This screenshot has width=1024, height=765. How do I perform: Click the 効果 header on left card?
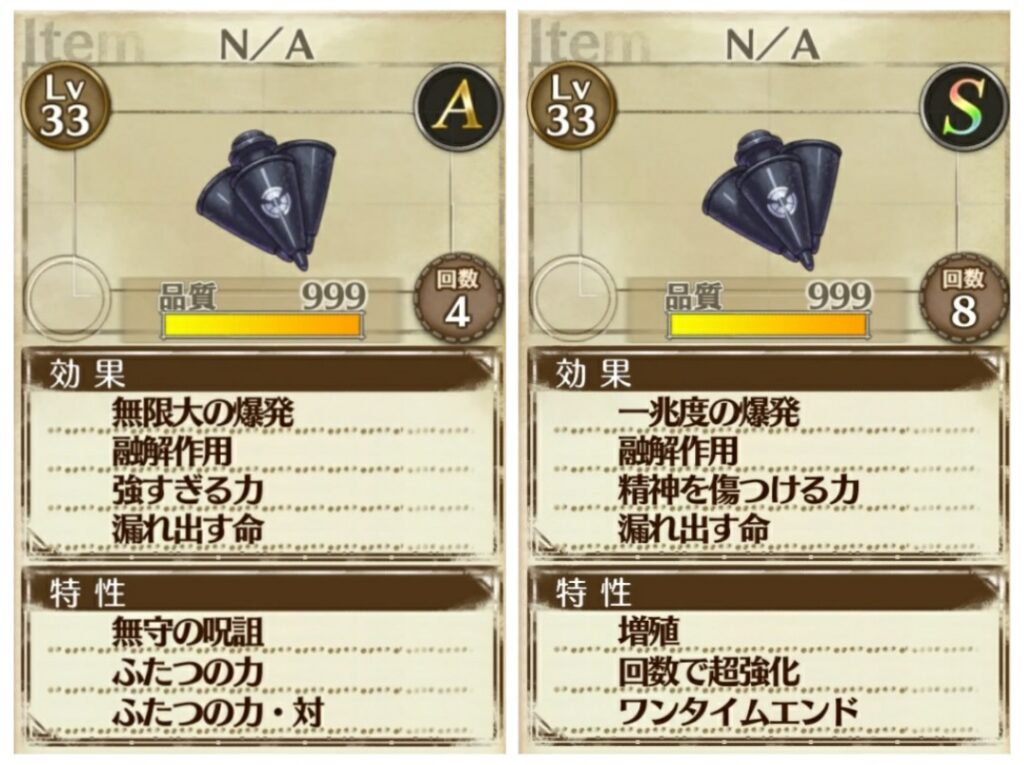point(88,375)
